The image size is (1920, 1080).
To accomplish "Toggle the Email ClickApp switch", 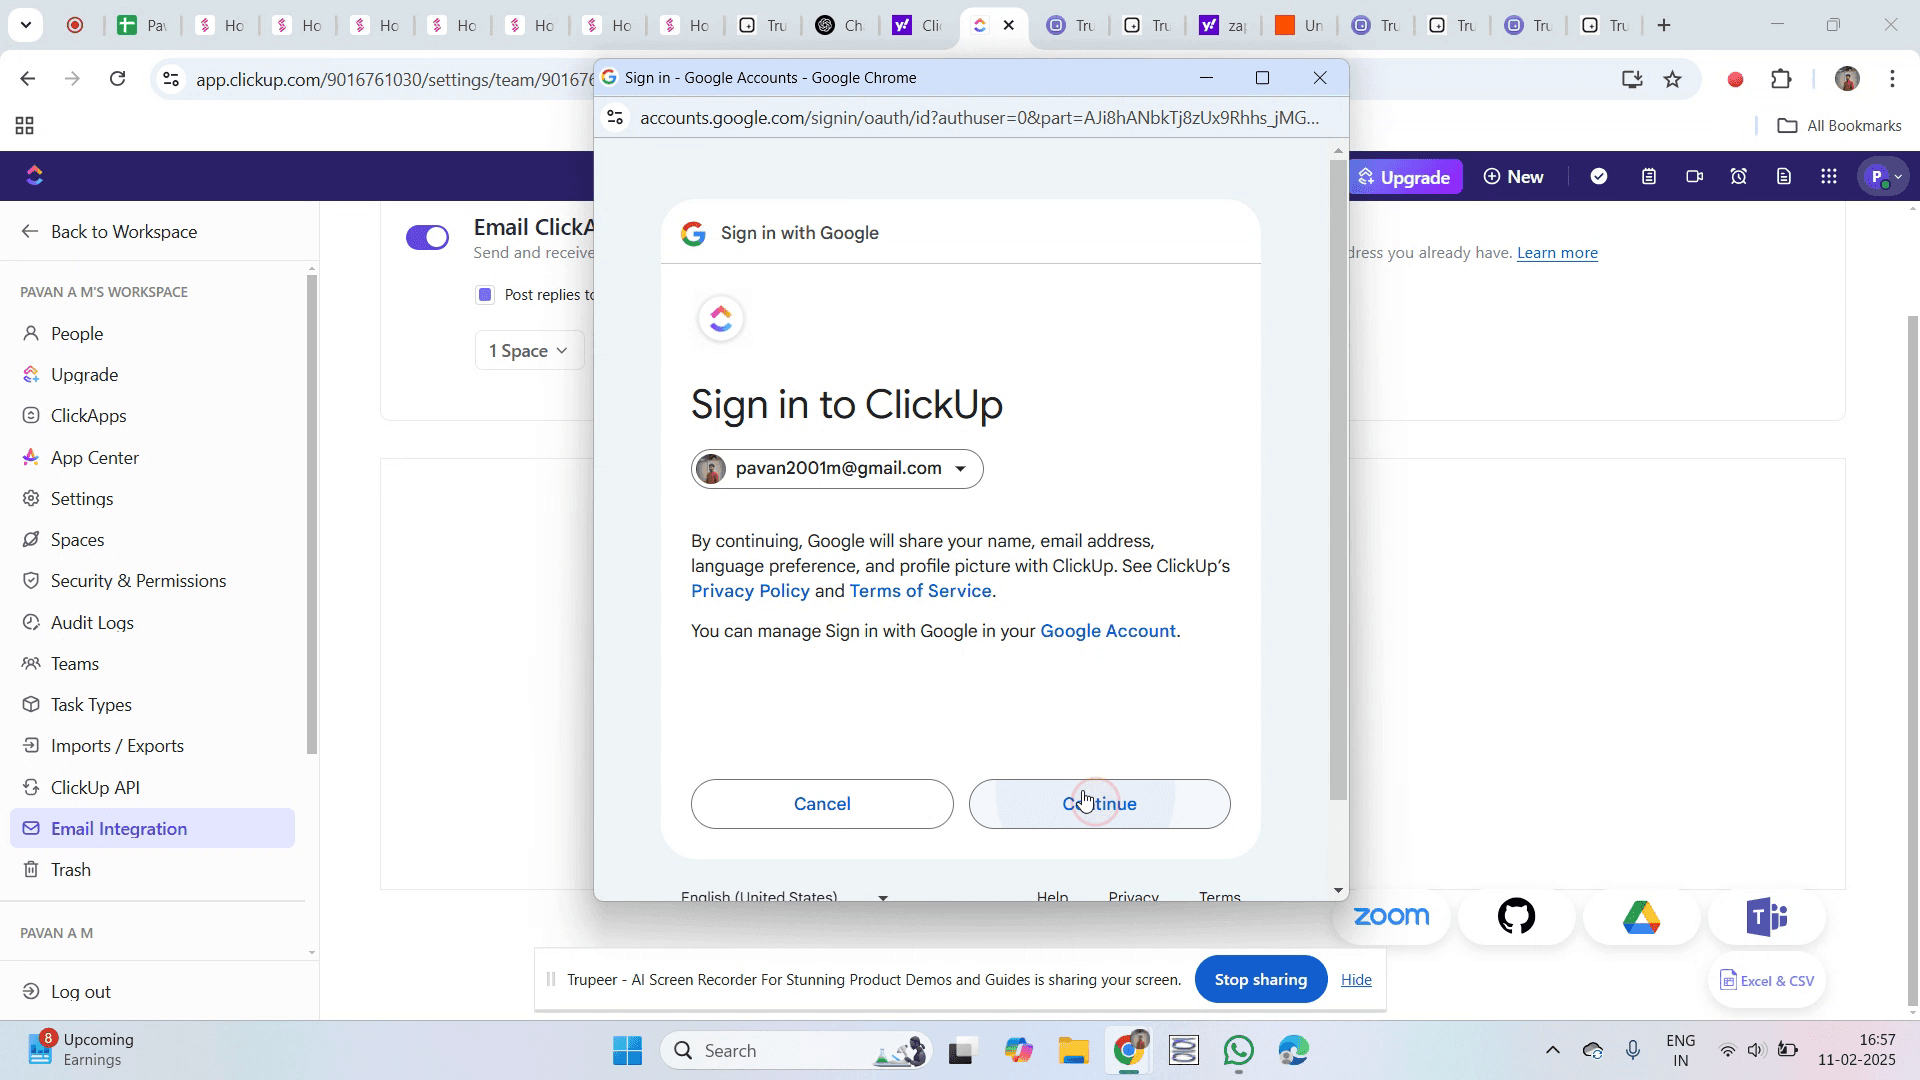I will (x=428, y=237).
